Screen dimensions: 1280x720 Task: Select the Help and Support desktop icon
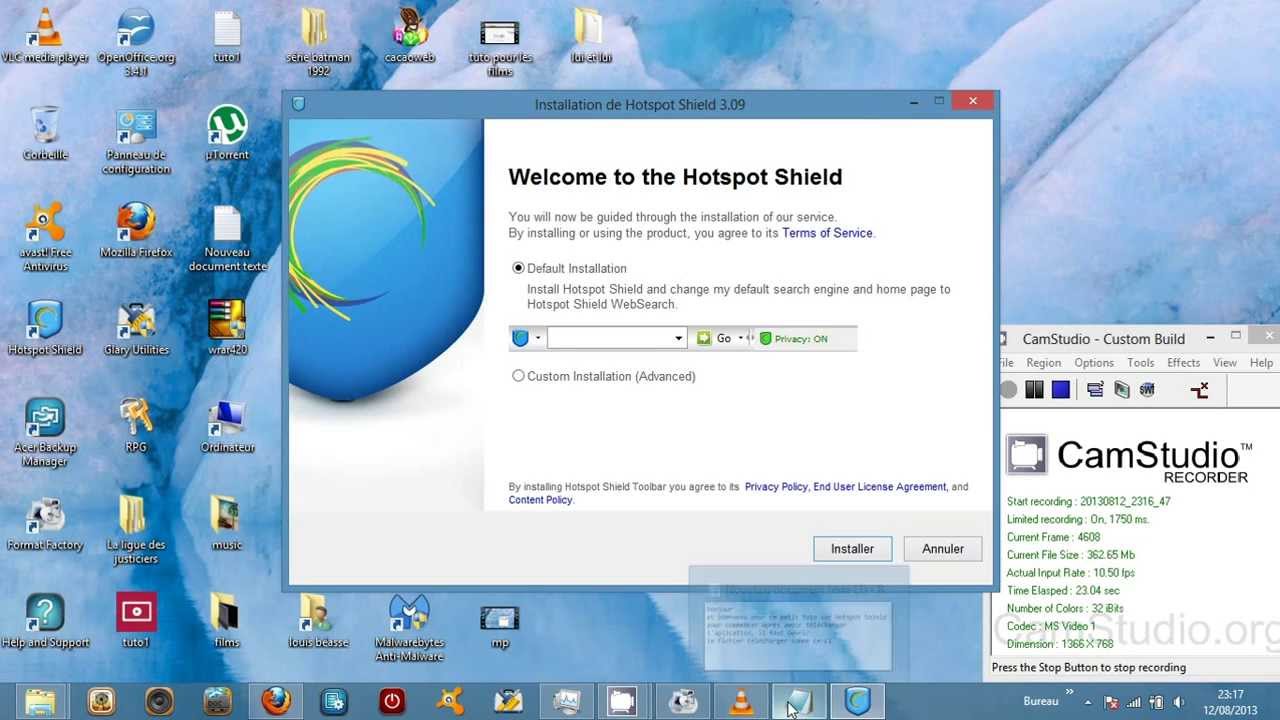click(x=45, y=621)
